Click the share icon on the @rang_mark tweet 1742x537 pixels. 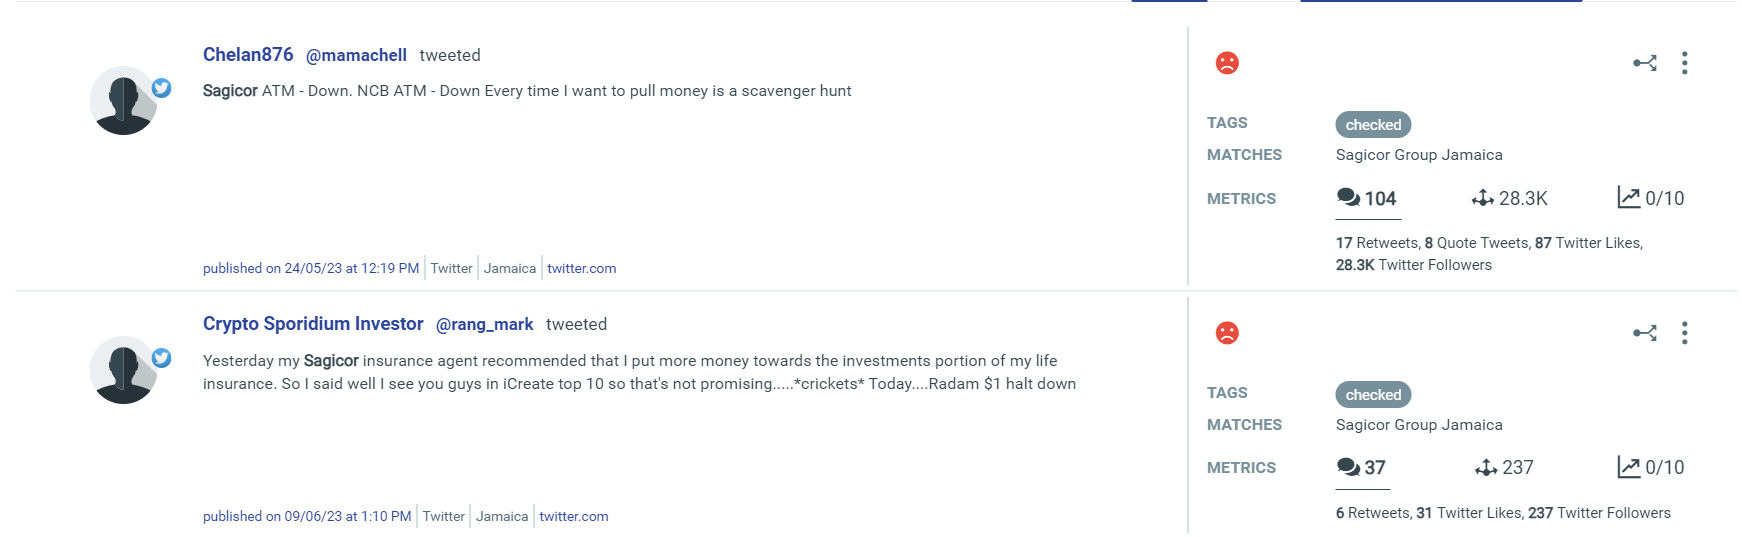[x=1644, y=333]
